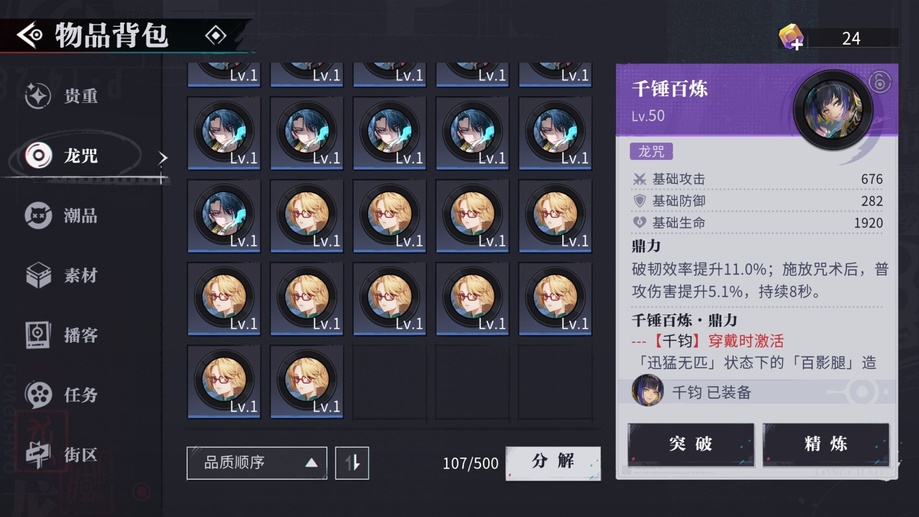This screenshot has width=919, height=517.
Task: Add currency with the gem plus icon
Action: (x=791, y=37)
